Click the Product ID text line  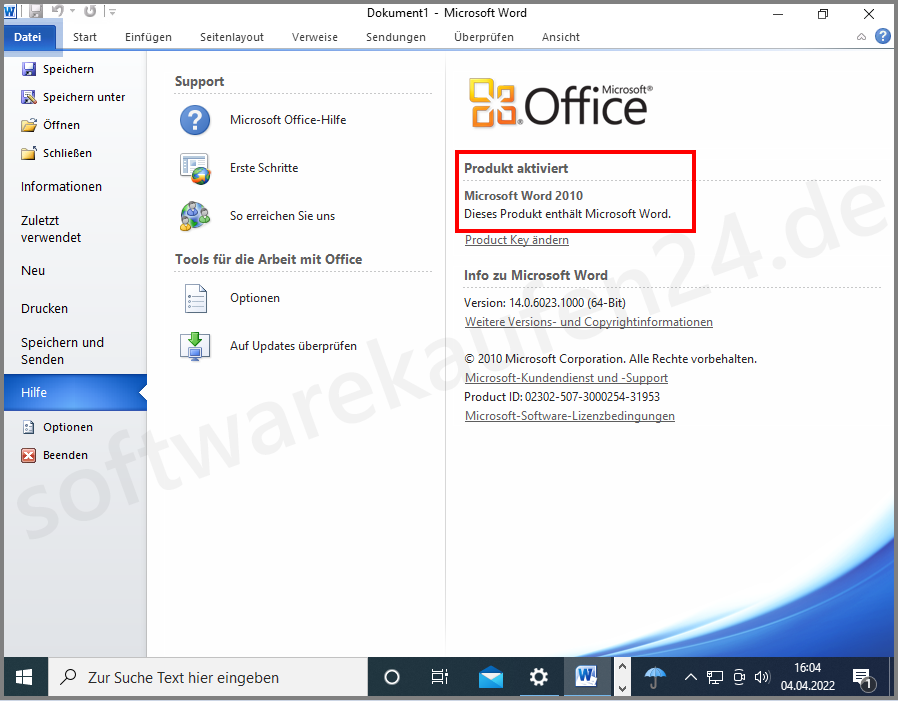pos(562,397)
